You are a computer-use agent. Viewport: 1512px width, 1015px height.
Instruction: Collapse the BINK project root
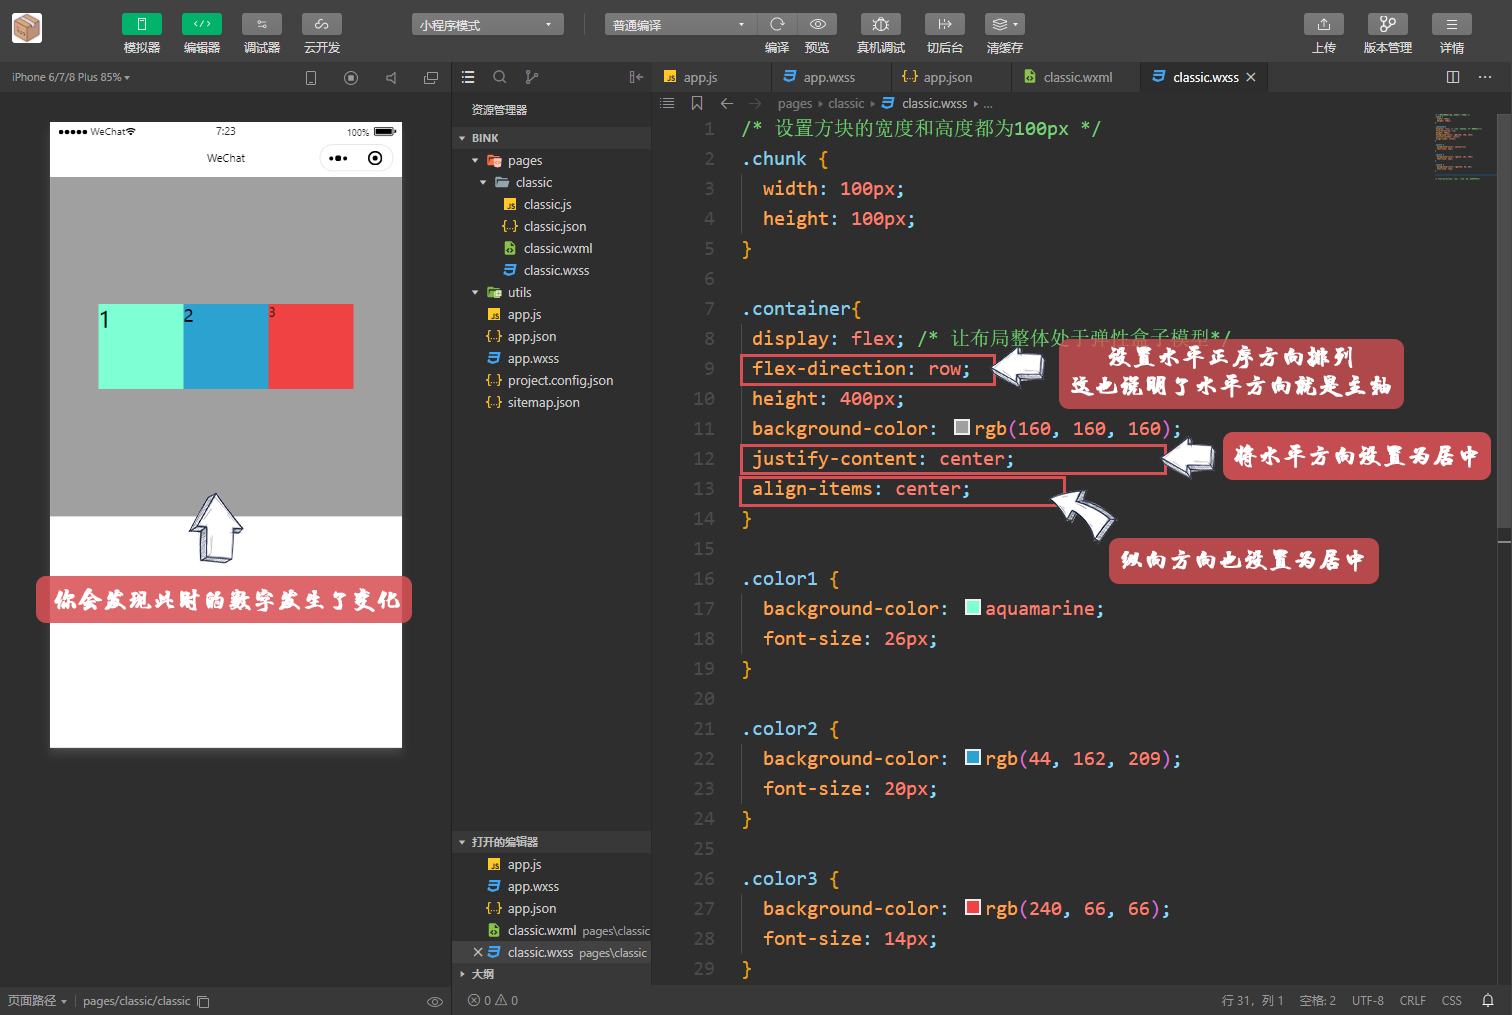(x=462, y=138)
